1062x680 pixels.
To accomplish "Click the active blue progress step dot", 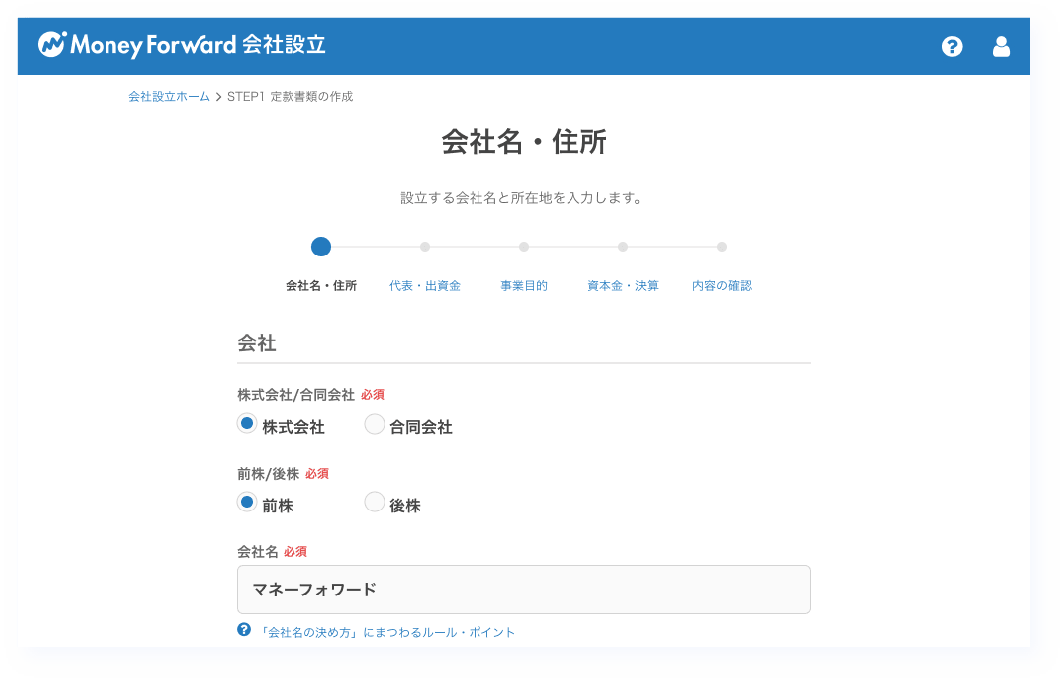I will (321, 247).
